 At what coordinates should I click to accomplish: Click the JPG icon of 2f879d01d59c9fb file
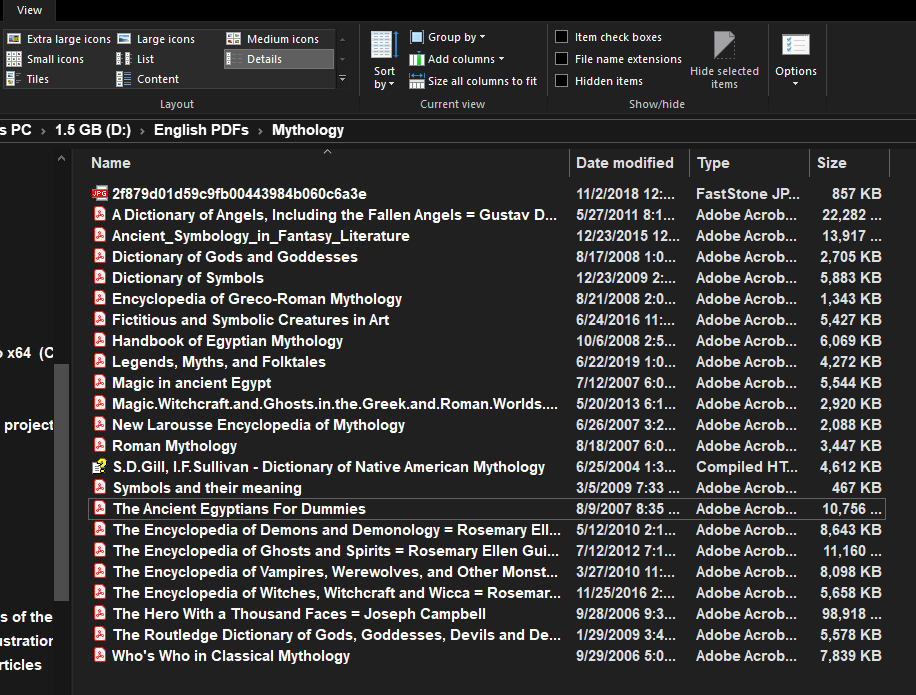coord(100,193)
